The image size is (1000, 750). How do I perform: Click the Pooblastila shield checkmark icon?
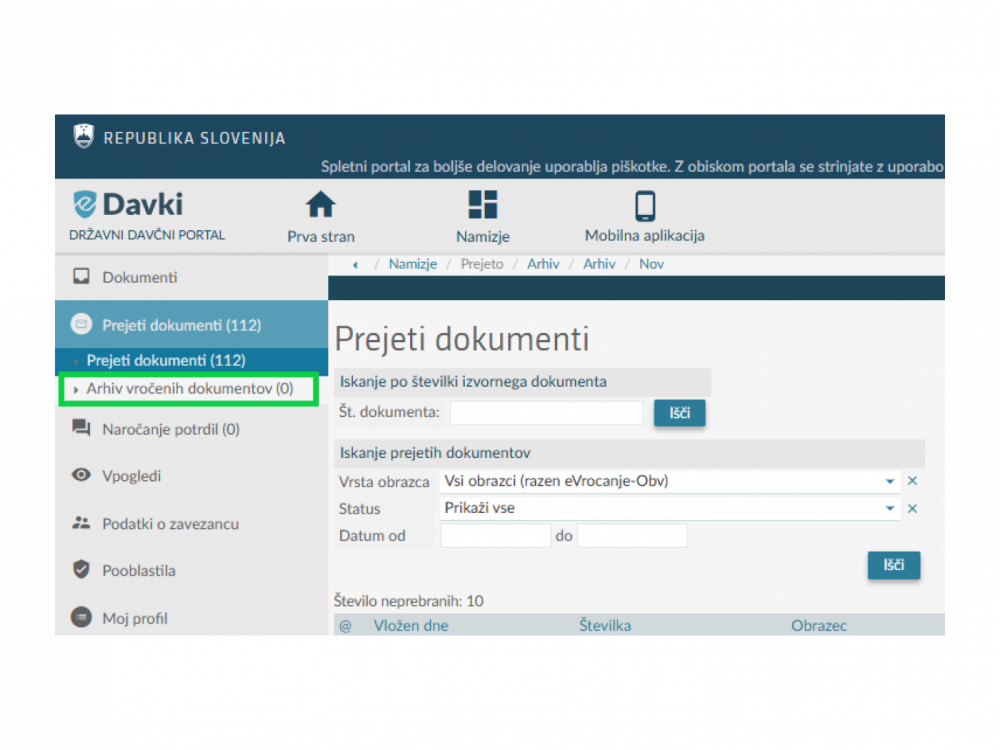point(81,569)
